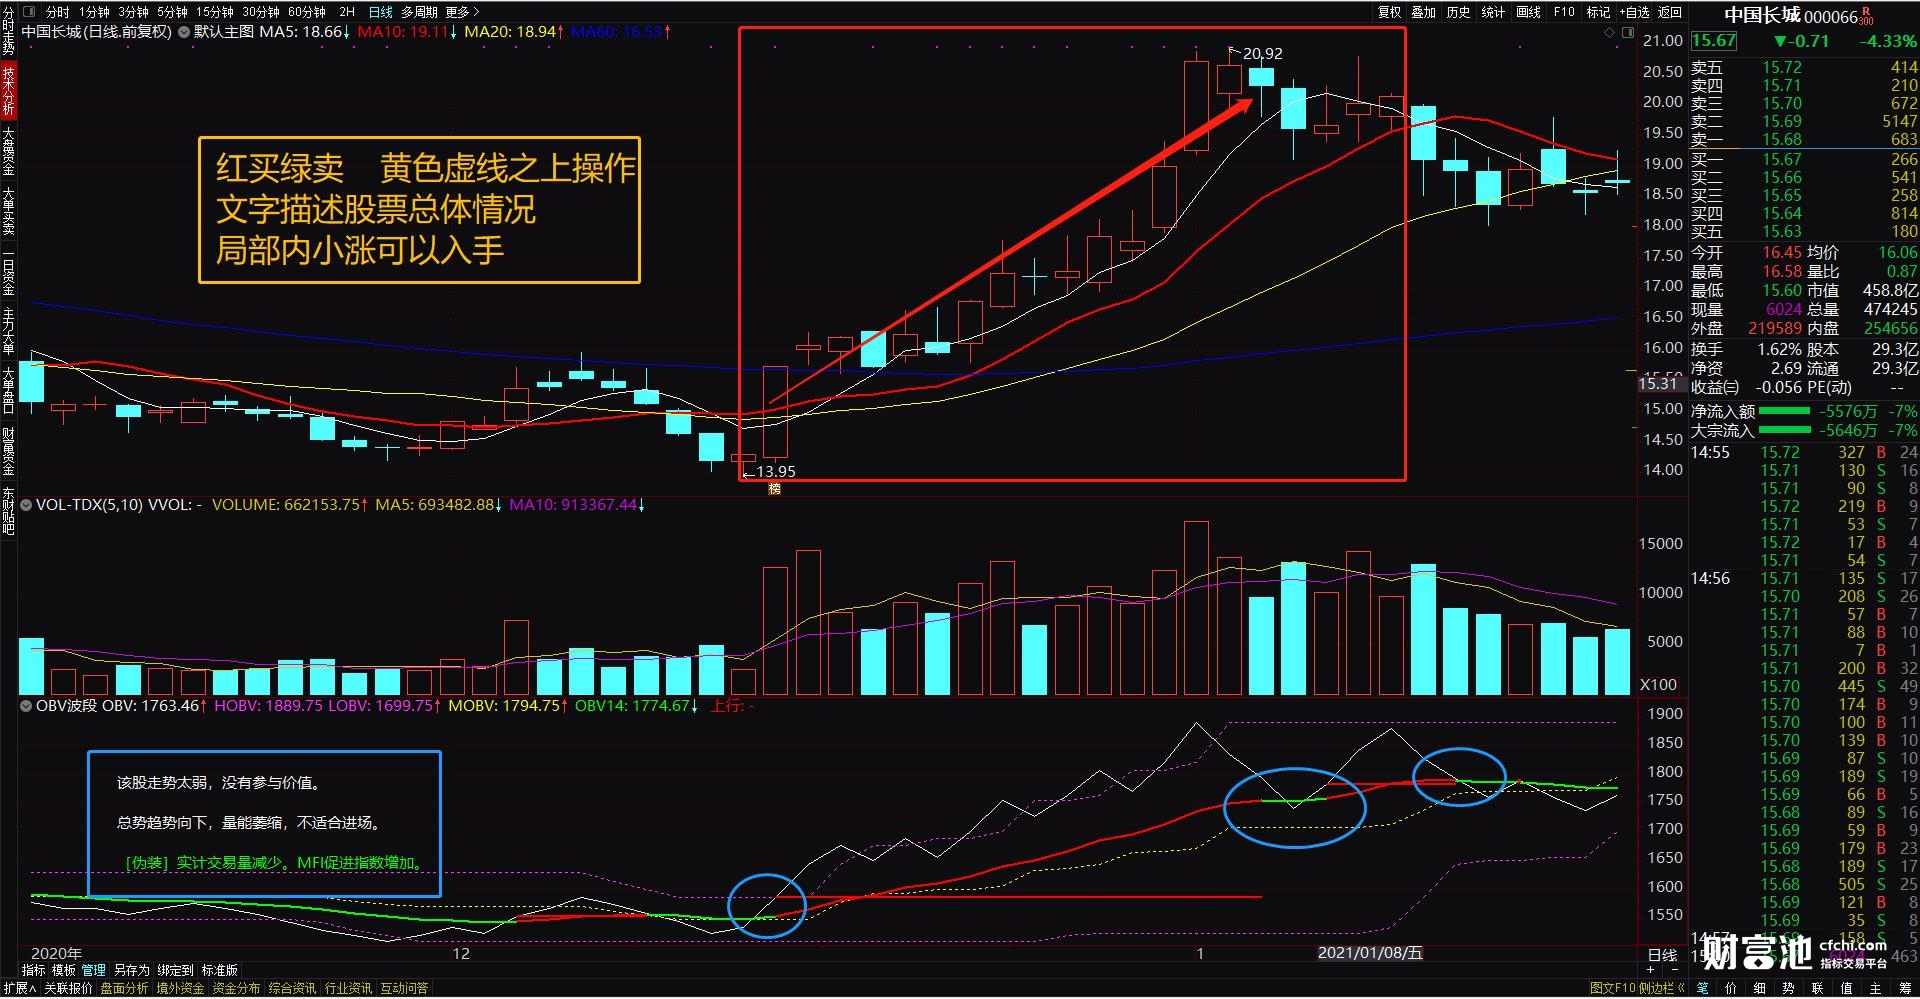Select 笔 tick tab in quote panel
This screenshot has width=1920, height=999.
[1702, 988]
